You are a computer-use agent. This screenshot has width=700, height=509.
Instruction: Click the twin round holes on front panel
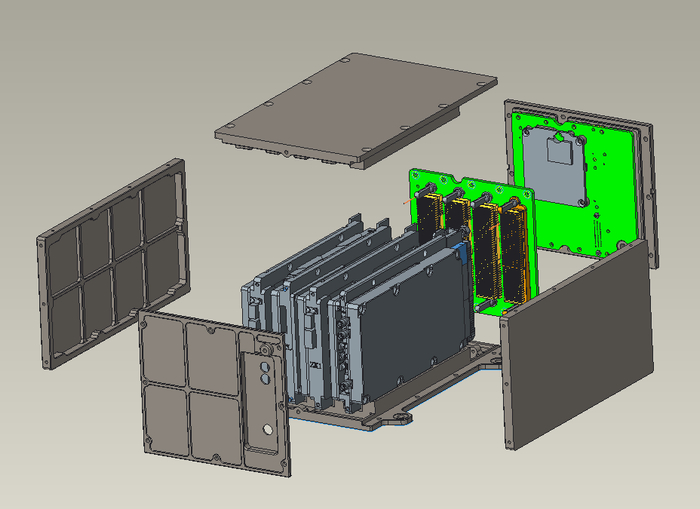pyautogui.click(x=265, y=373)
